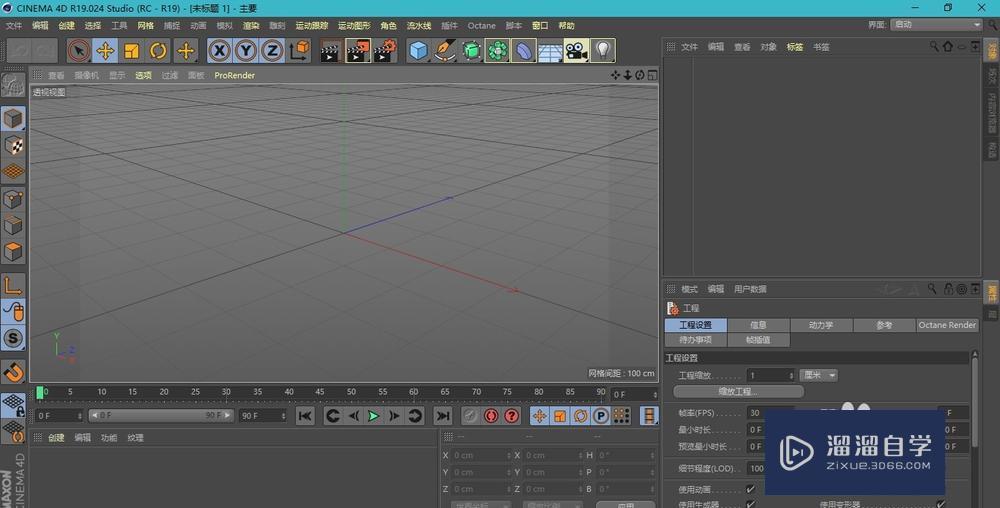Add a light object
The height and width of the screenshot is (508, 1000).
(603, 50)
